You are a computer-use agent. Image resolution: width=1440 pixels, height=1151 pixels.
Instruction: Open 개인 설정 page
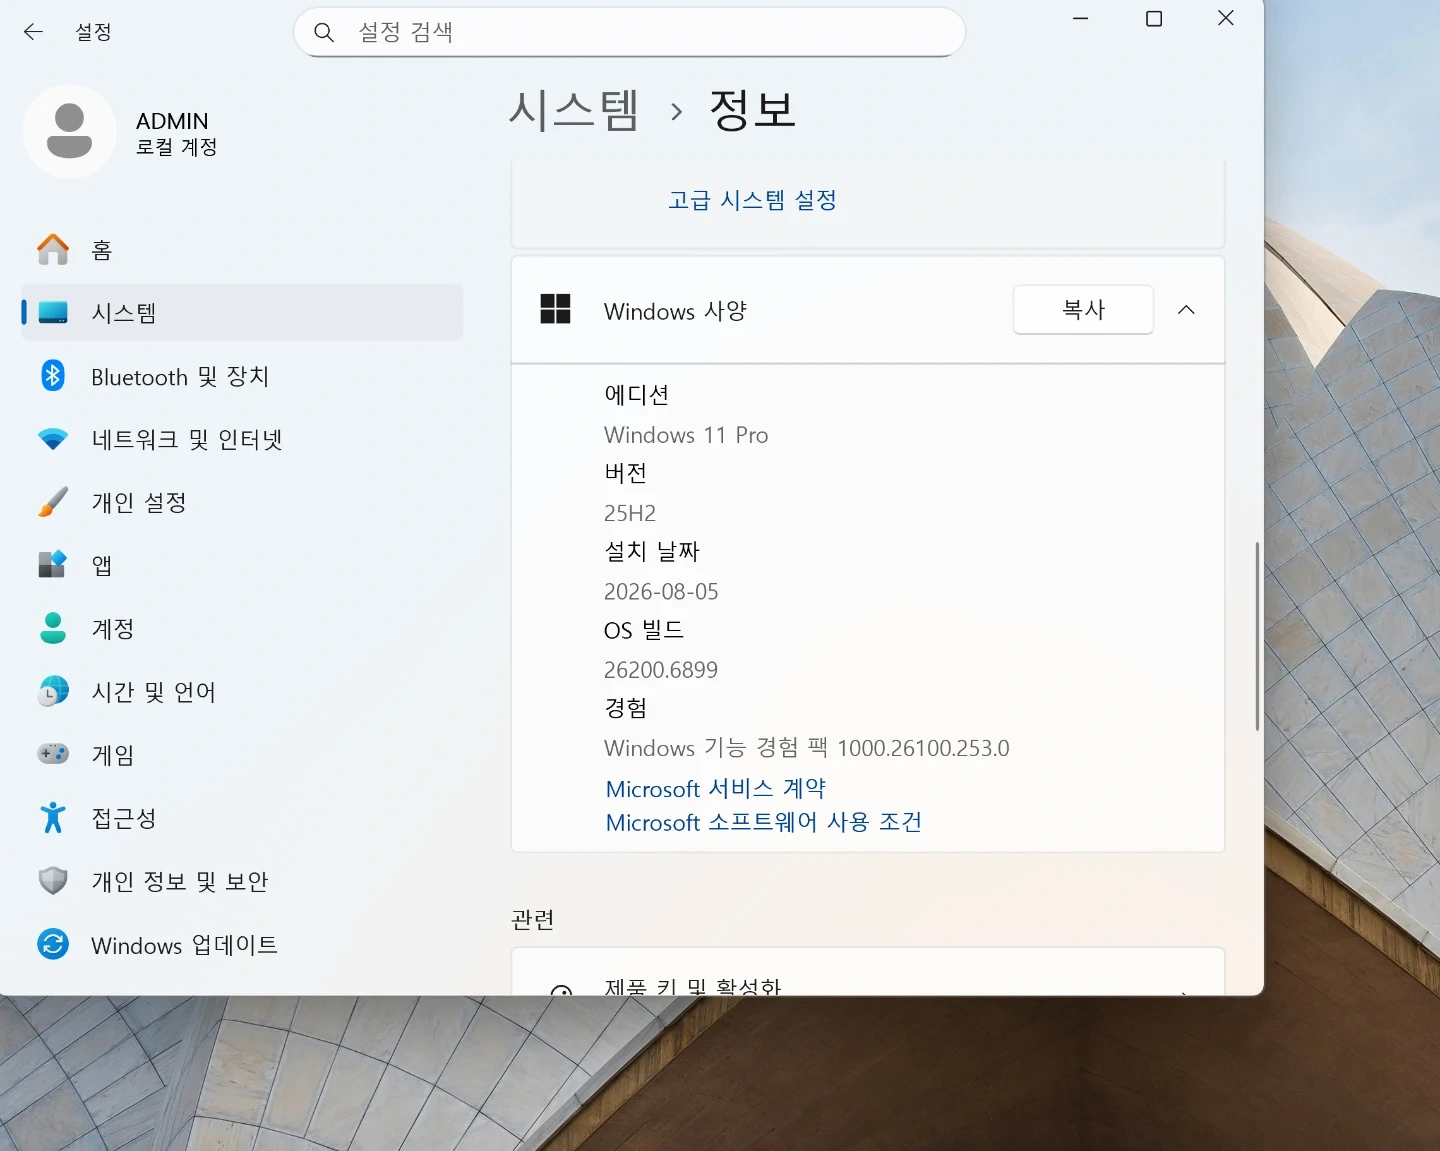pos(242,502)
